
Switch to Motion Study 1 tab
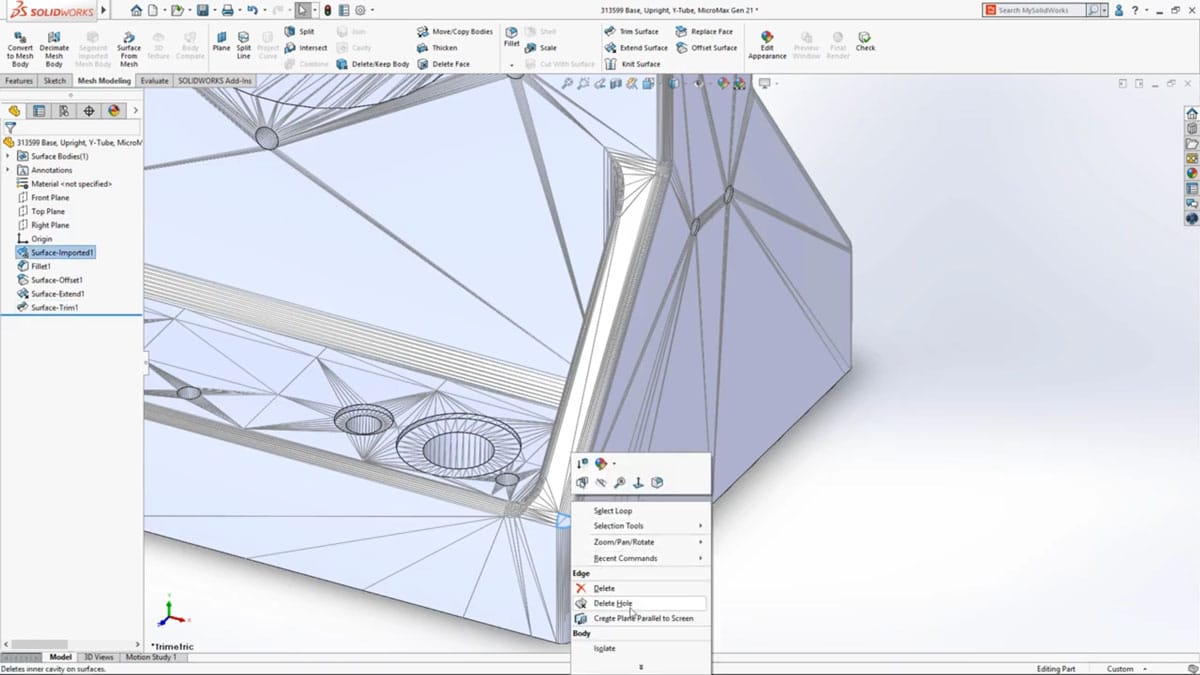(151, 657)
